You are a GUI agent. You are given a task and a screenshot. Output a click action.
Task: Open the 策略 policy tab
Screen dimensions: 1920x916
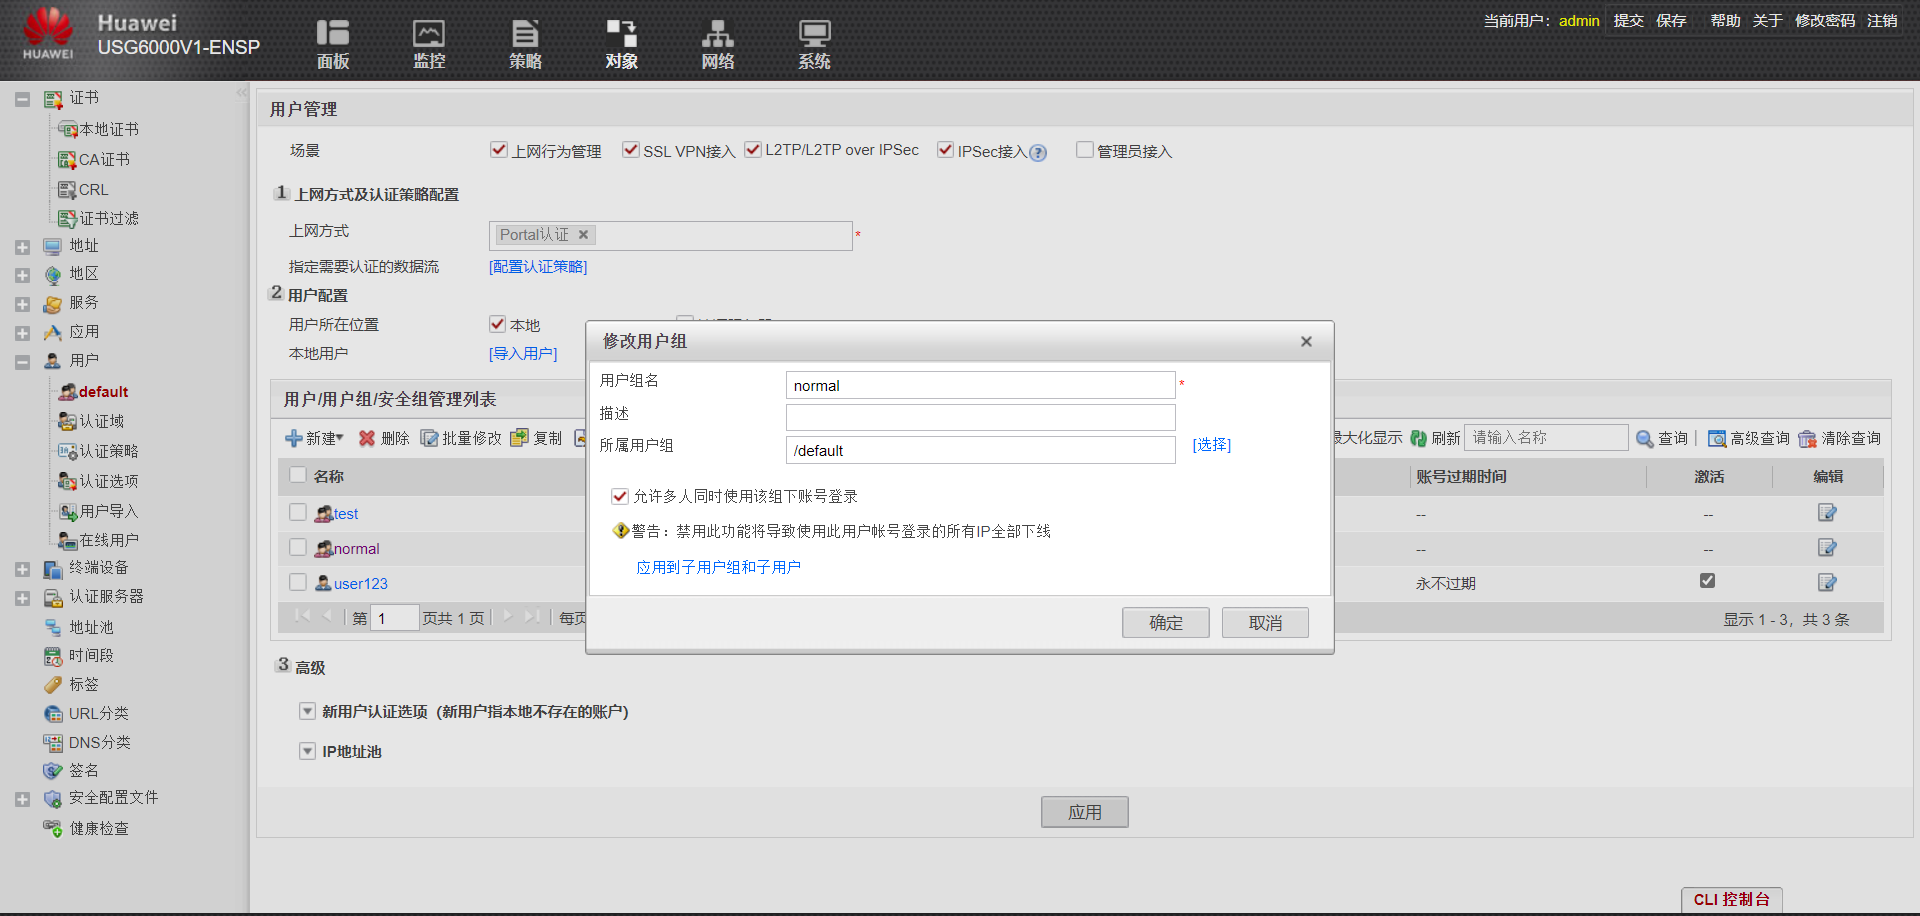click(525, 45)
